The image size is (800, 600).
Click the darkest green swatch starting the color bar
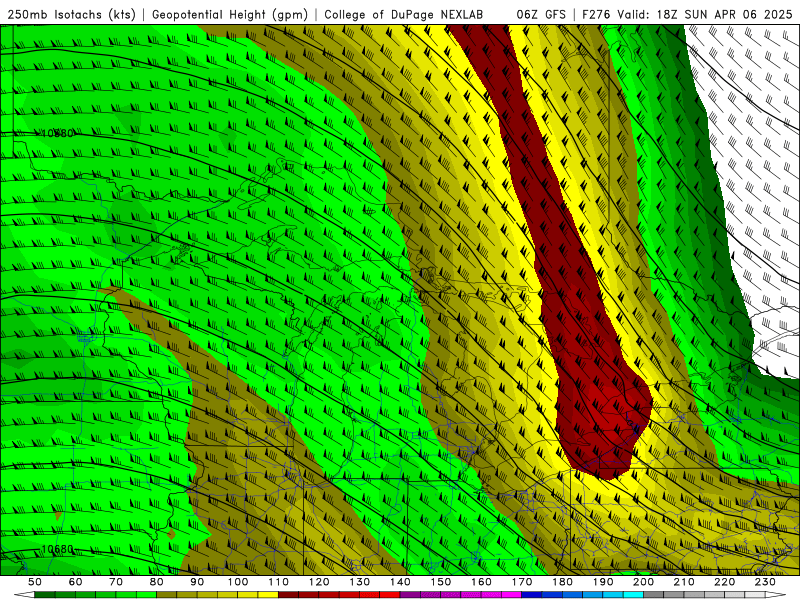[x=44, y=594]
